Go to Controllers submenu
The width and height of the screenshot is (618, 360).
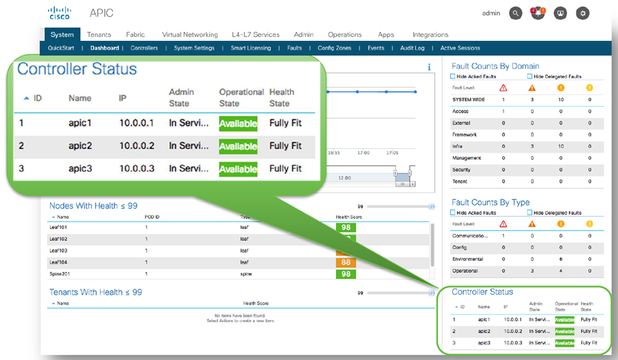click(x=144, y=48)
